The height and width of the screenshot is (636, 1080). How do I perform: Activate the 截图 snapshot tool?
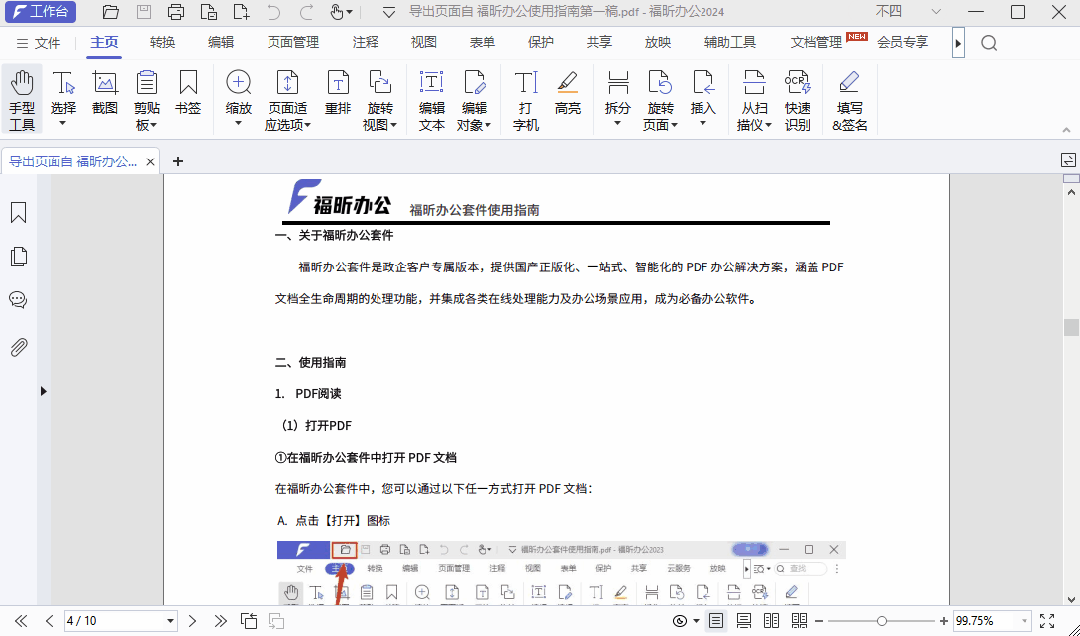coord(105,98)
